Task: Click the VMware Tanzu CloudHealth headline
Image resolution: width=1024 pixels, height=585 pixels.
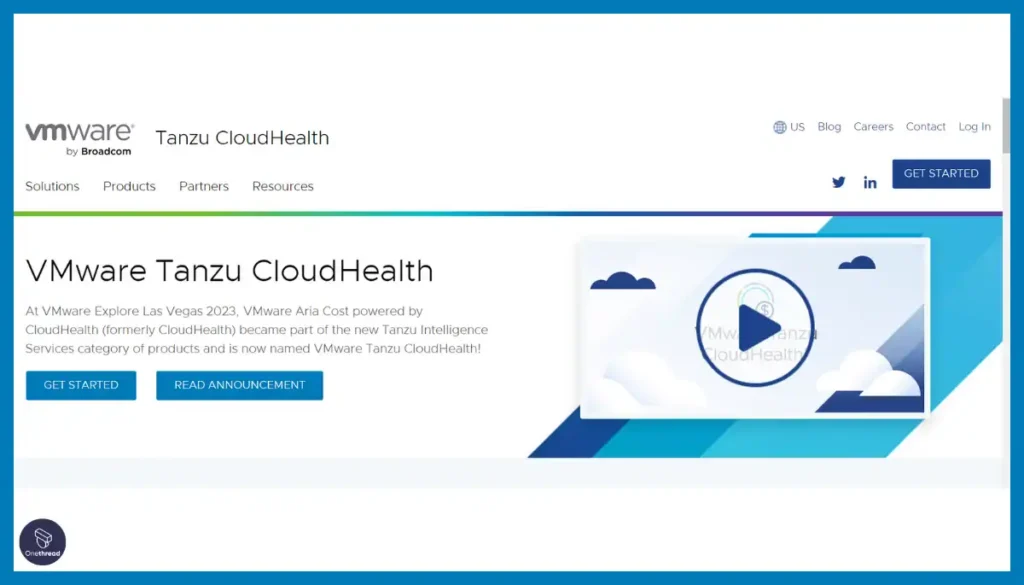Action: coord(229,271)
